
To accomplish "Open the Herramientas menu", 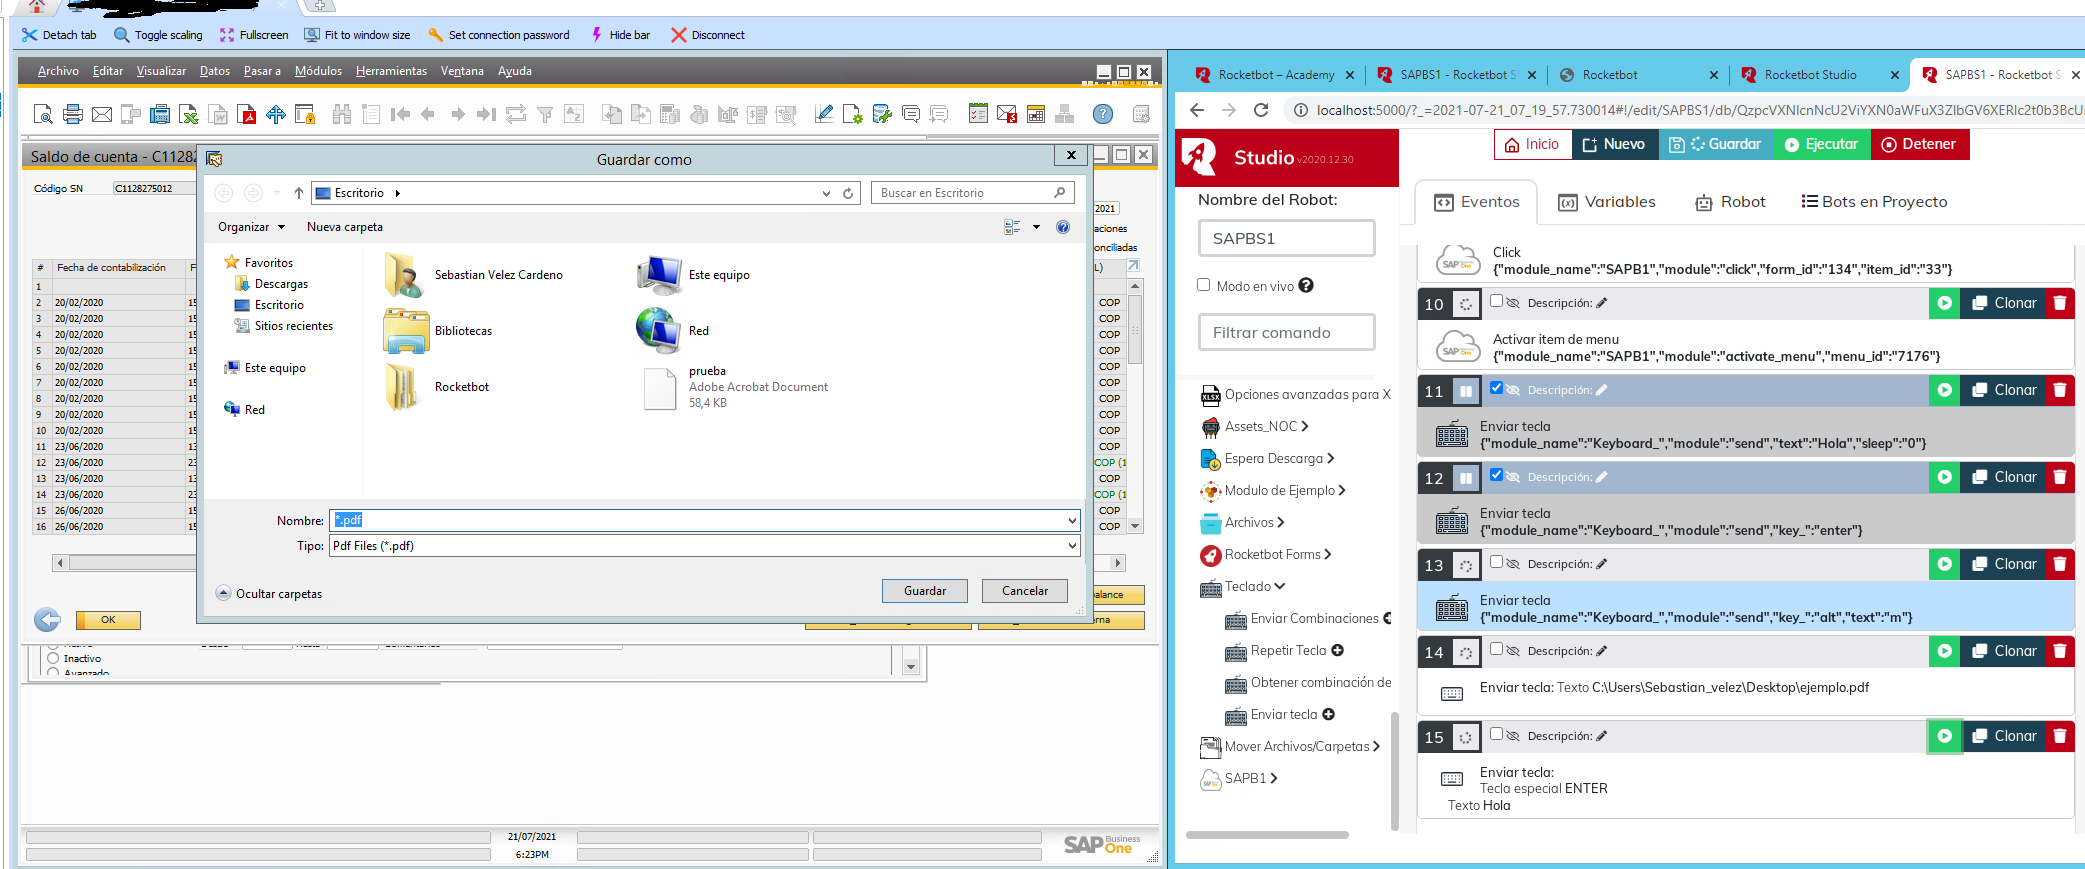I will [x=391, y=71].
